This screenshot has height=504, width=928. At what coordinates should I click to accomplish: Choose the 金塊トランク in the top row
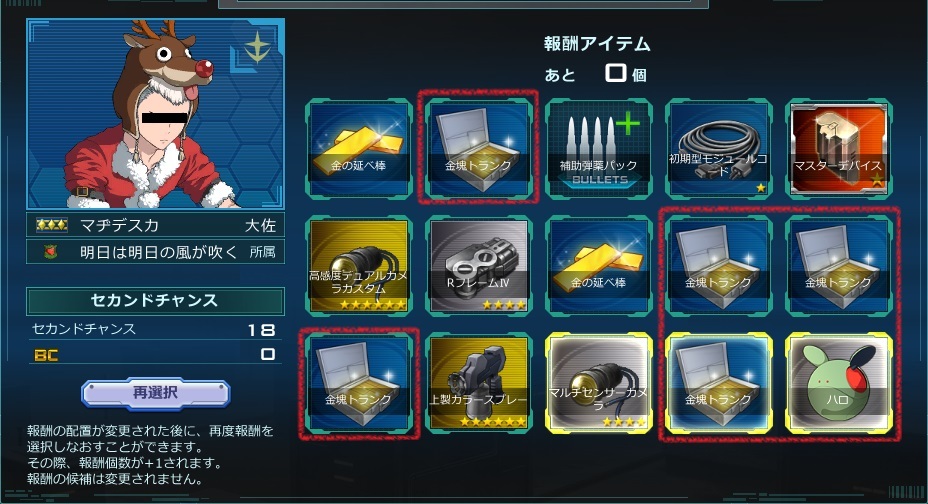tap(479, 148)
